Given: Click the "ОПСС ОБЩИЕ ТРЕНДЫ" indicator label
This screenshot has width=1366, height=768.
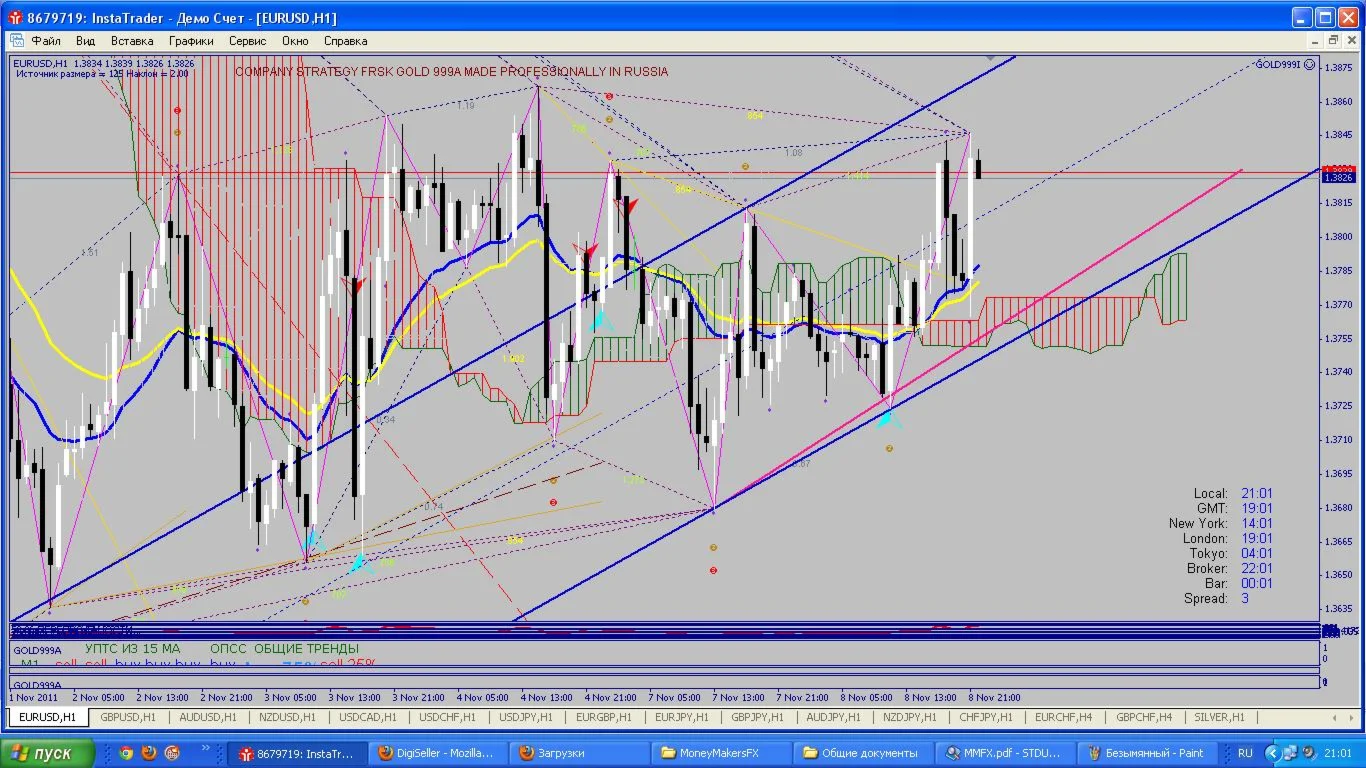Looking at the screenshot, I should pos(284,649).
